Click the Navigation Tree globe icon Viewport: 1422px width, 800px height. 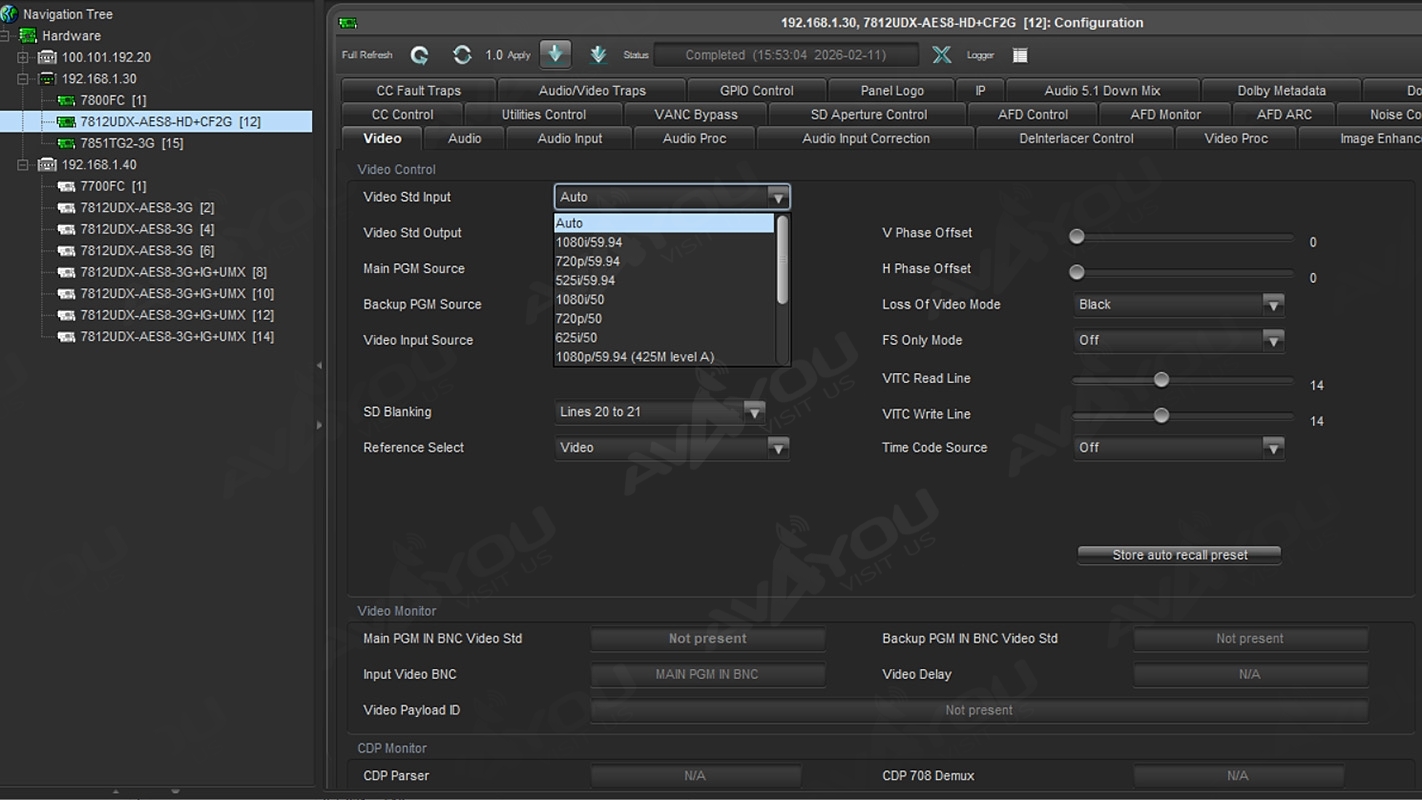click(x=10, y=14)
